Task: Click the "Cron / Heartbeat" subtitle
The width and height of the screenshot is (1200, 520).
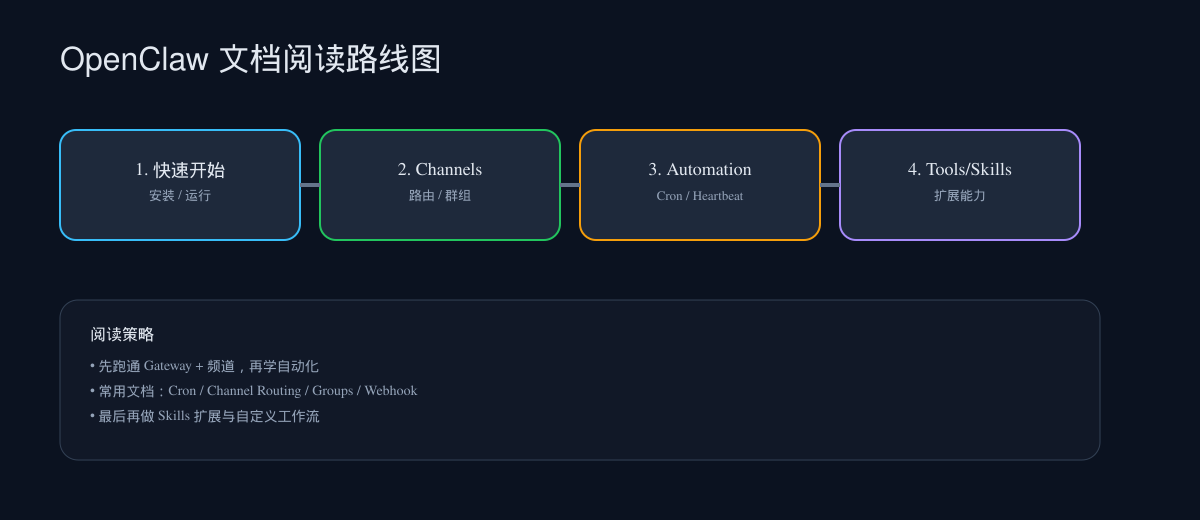Action: (700, 196)
